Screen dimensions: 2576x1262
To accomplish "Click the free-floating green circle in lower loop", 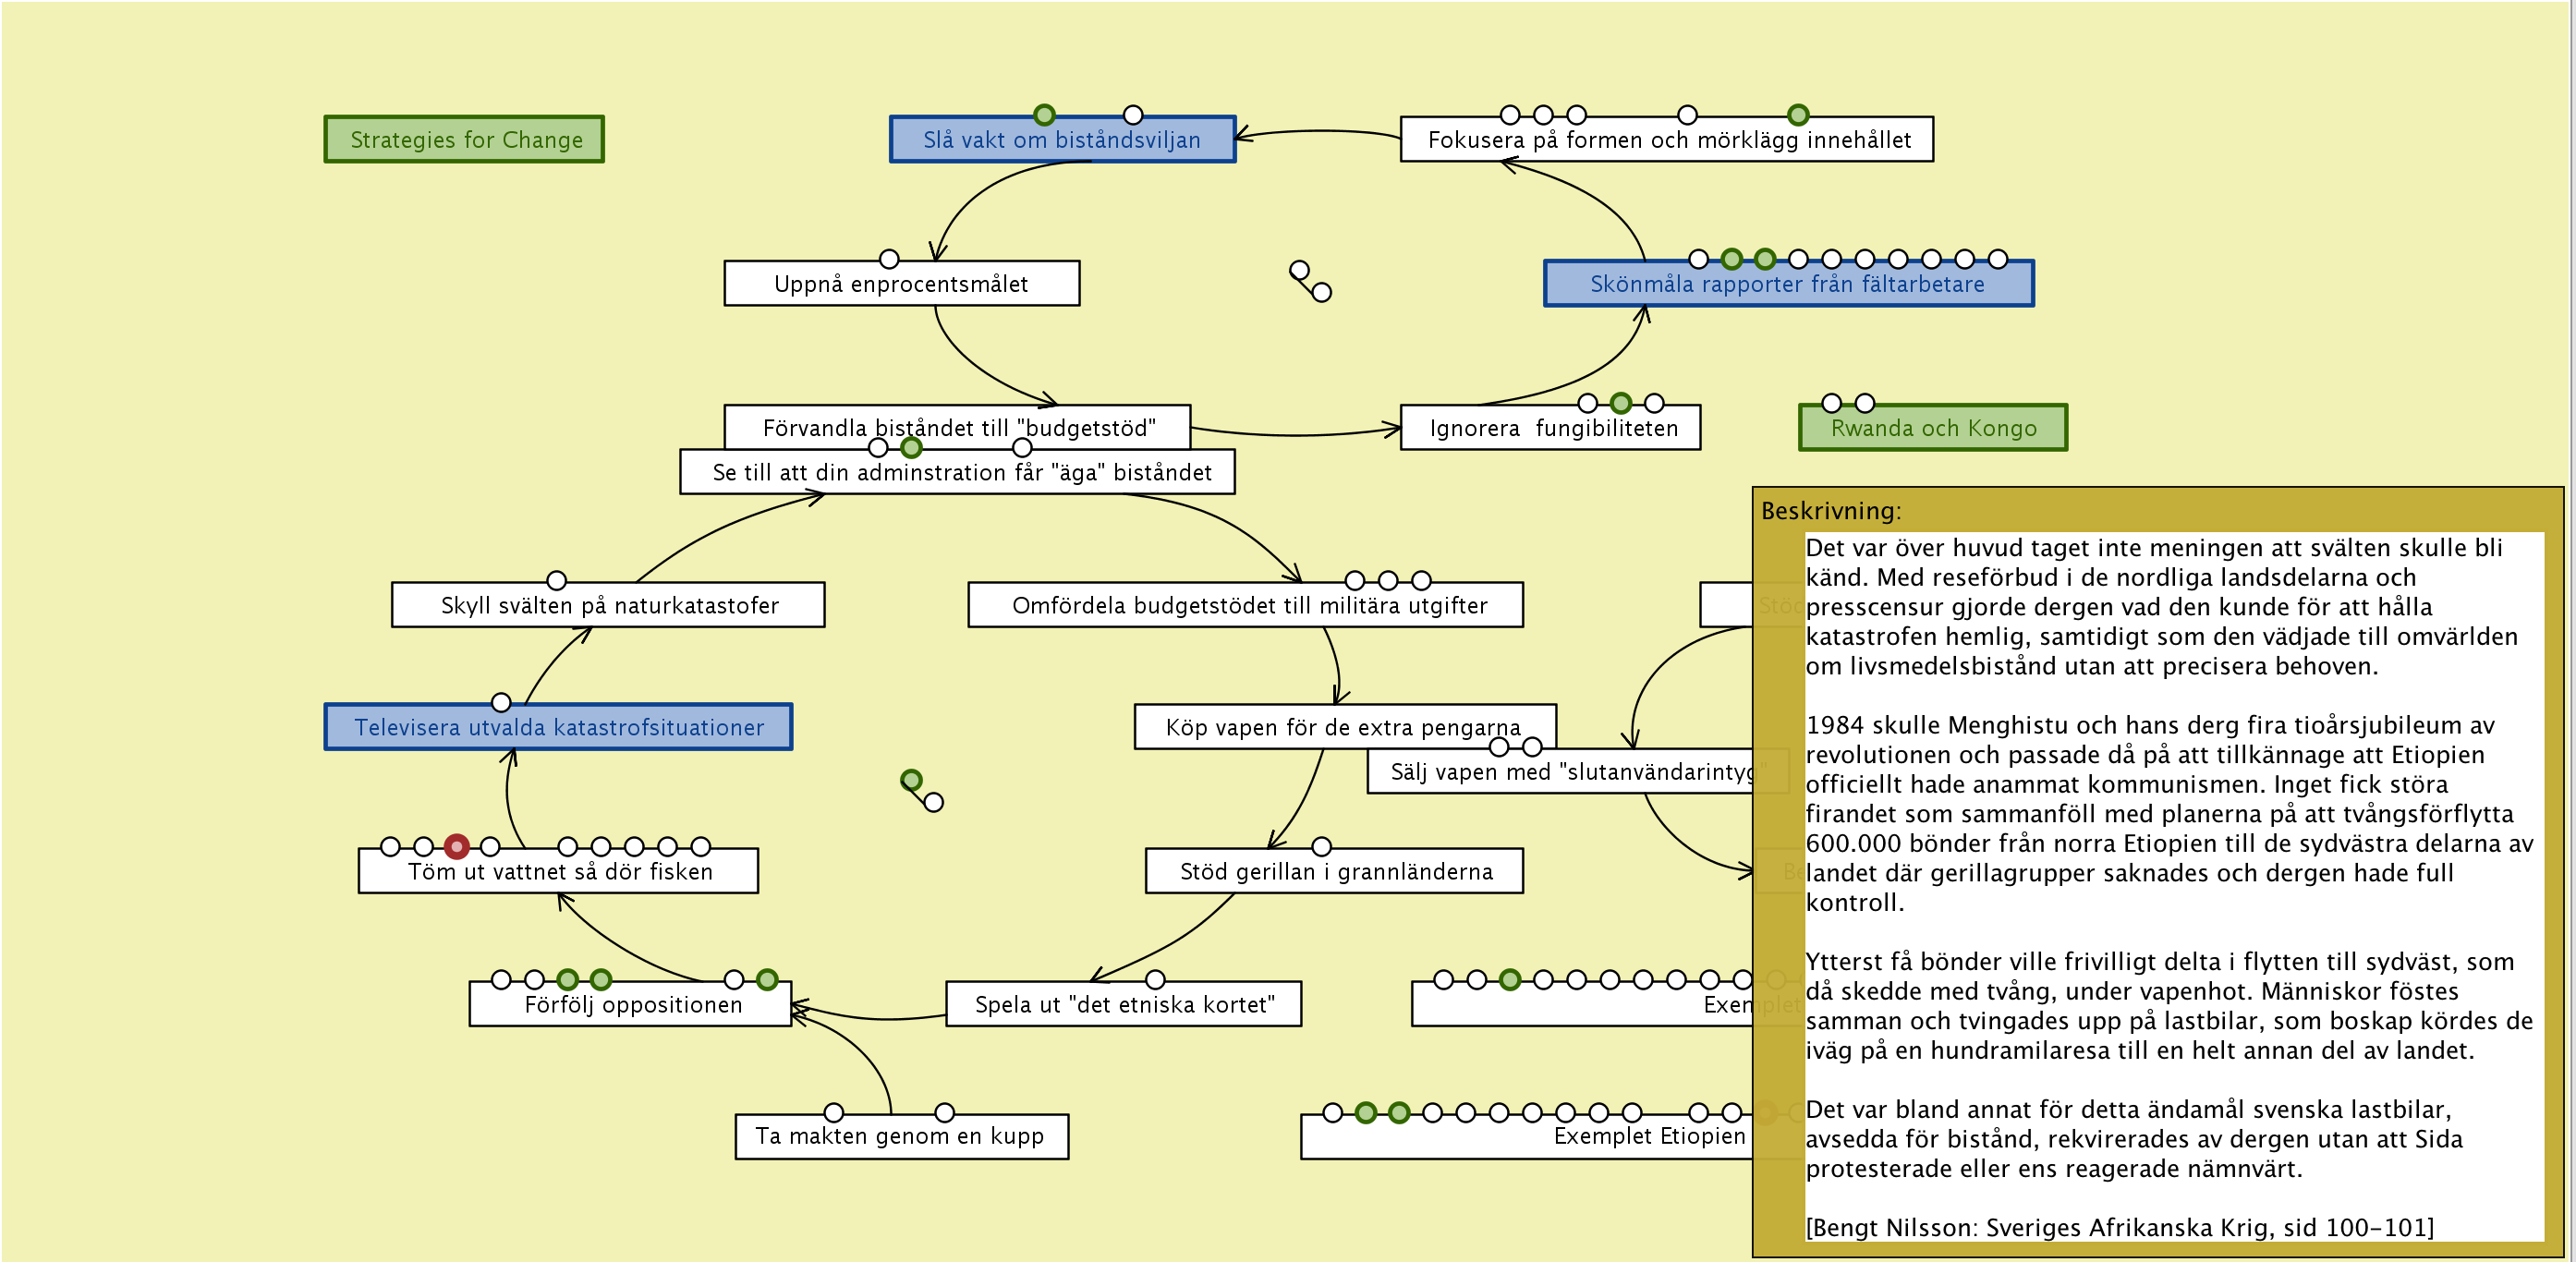I will click(910, 779).
